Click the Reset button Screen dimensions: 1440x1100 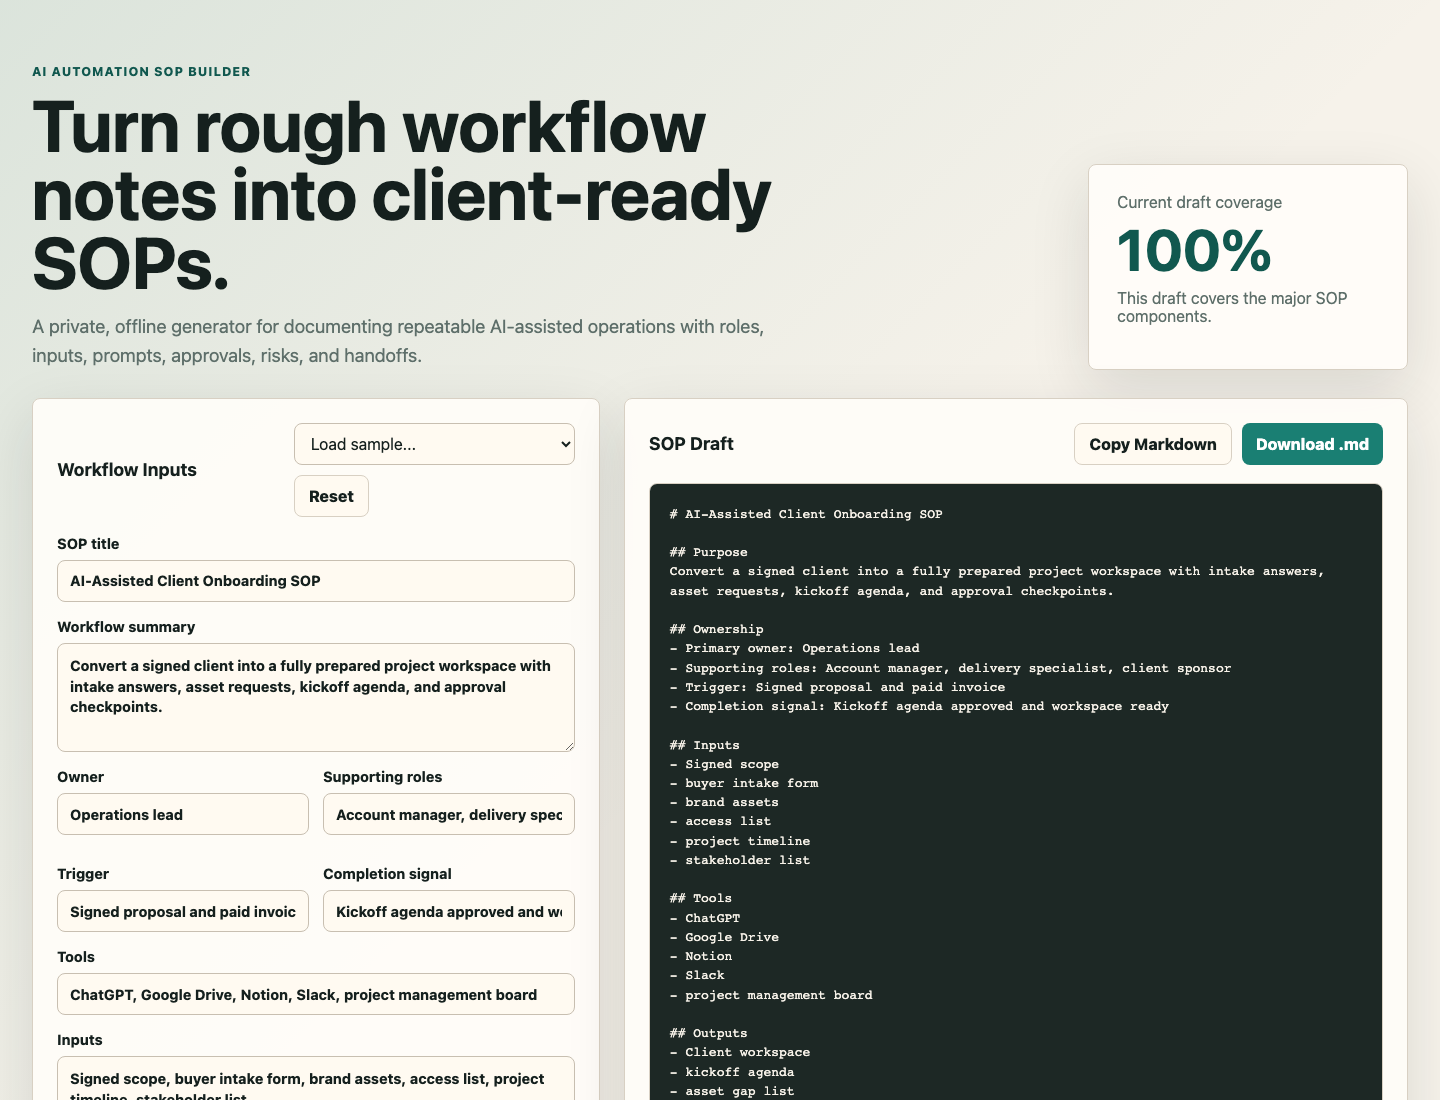(331, 496)
